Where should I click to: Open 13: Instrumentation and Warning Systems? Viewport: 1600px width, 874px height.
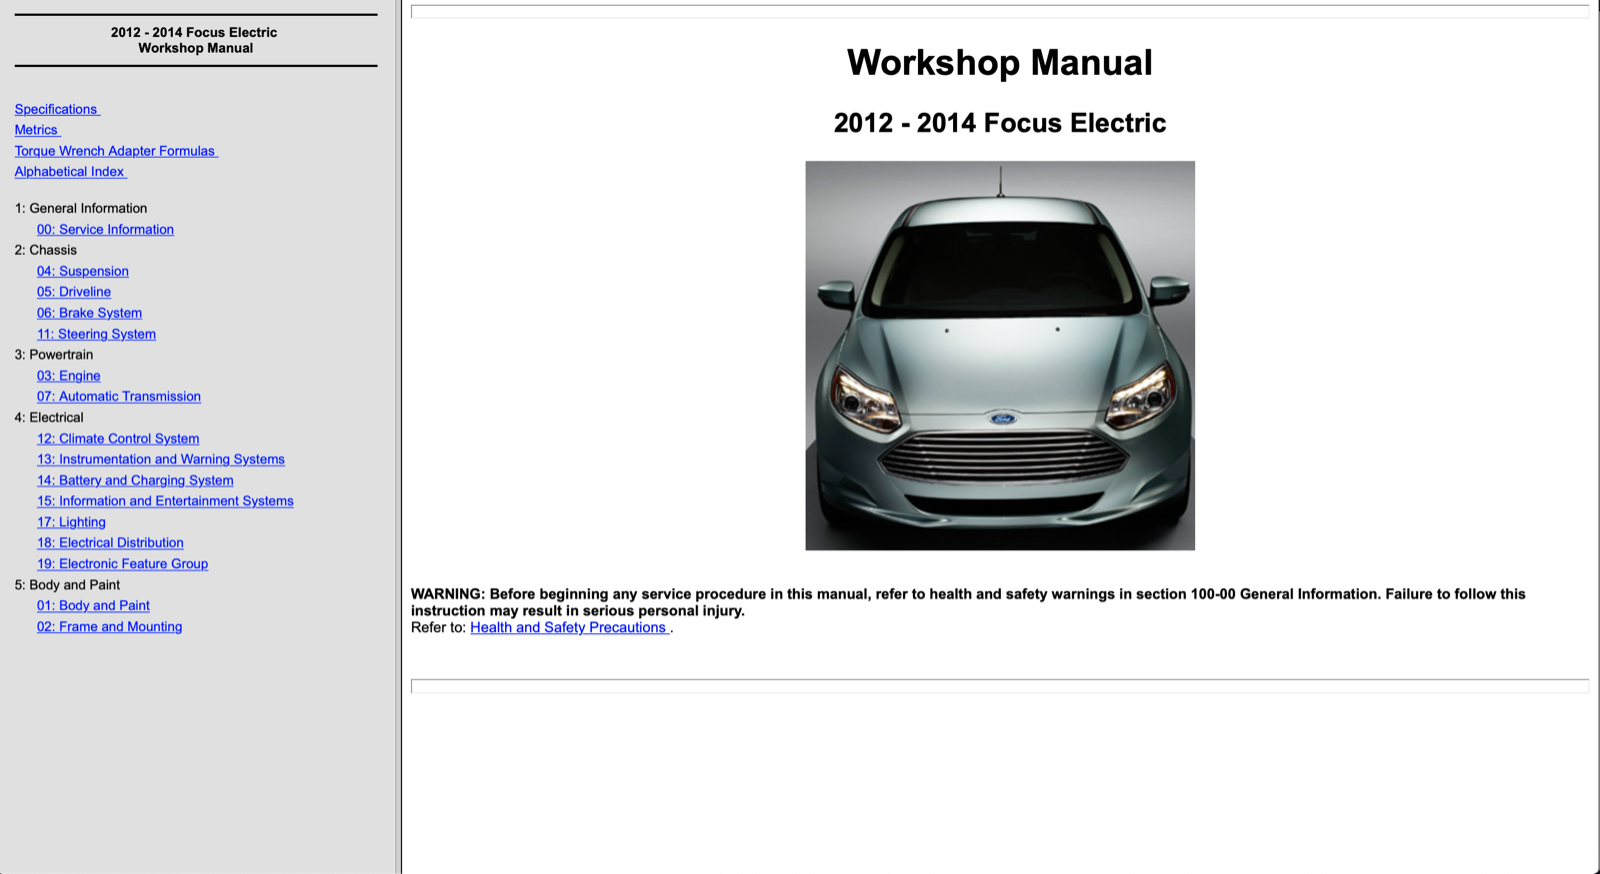point(160,460)
